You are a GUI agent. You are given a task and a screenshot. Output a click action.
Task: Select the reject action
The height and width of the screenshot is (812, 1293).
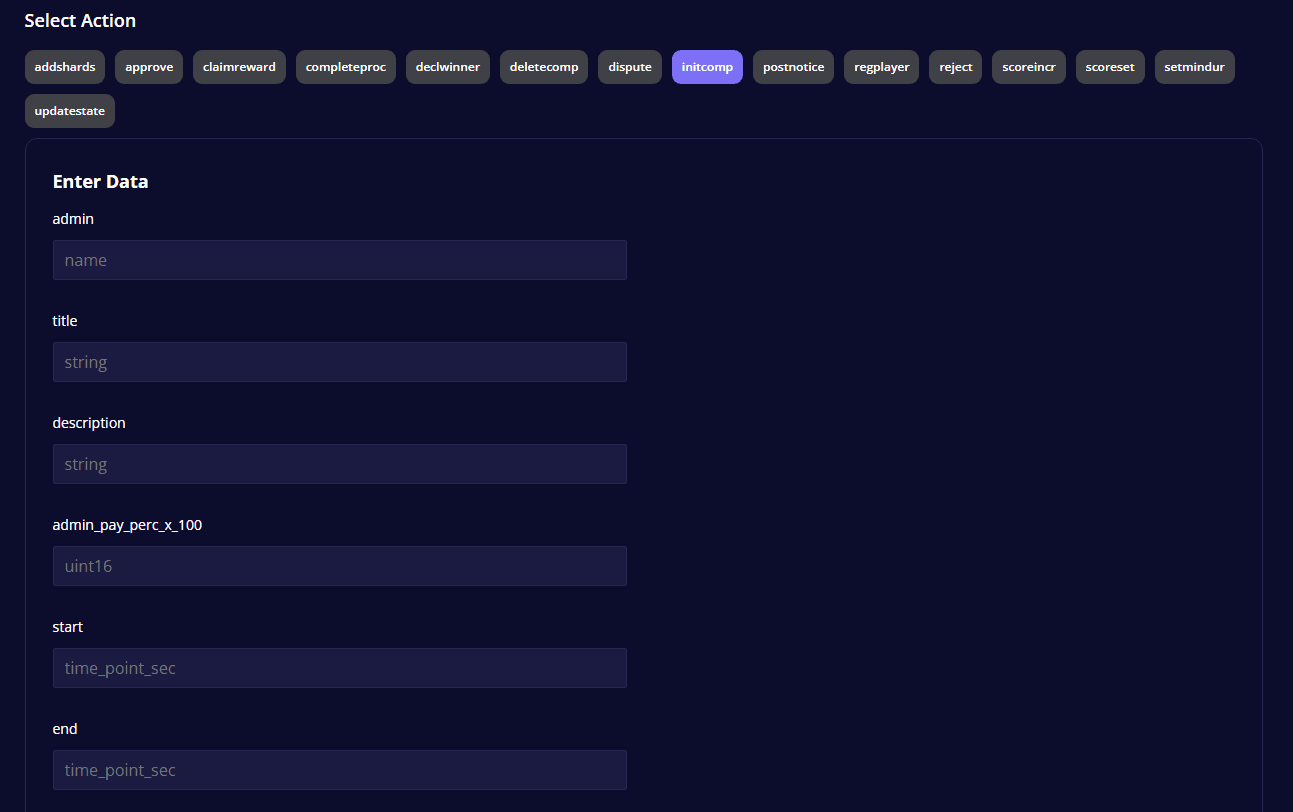955,67
